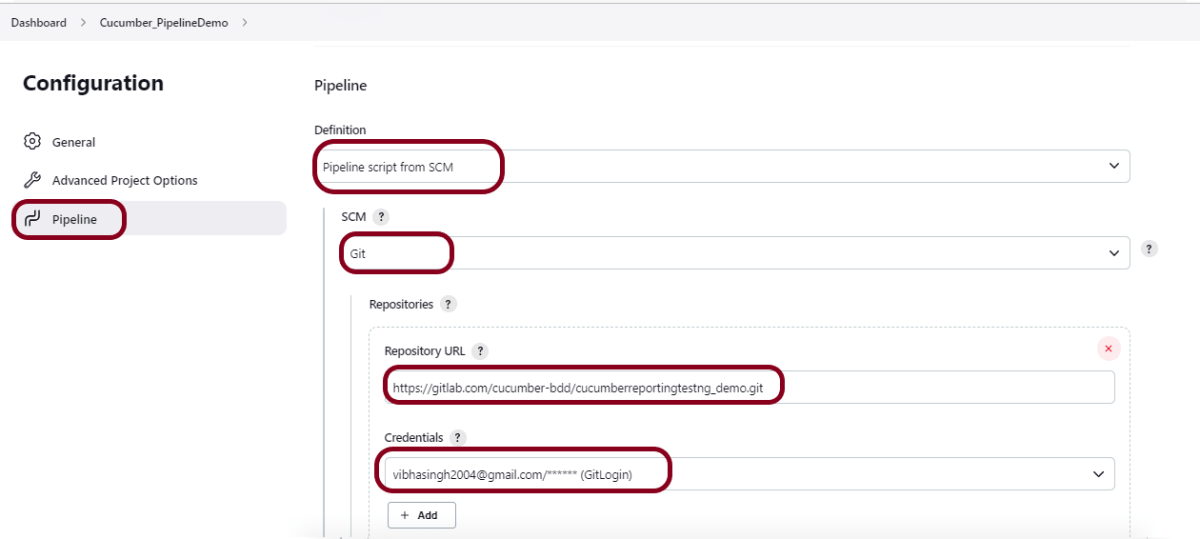The height and width of the screenshot is (539, 1200).
Task: Open the Cucumber_PipelineDemo breadcrumb link
Action: [163, 23]
